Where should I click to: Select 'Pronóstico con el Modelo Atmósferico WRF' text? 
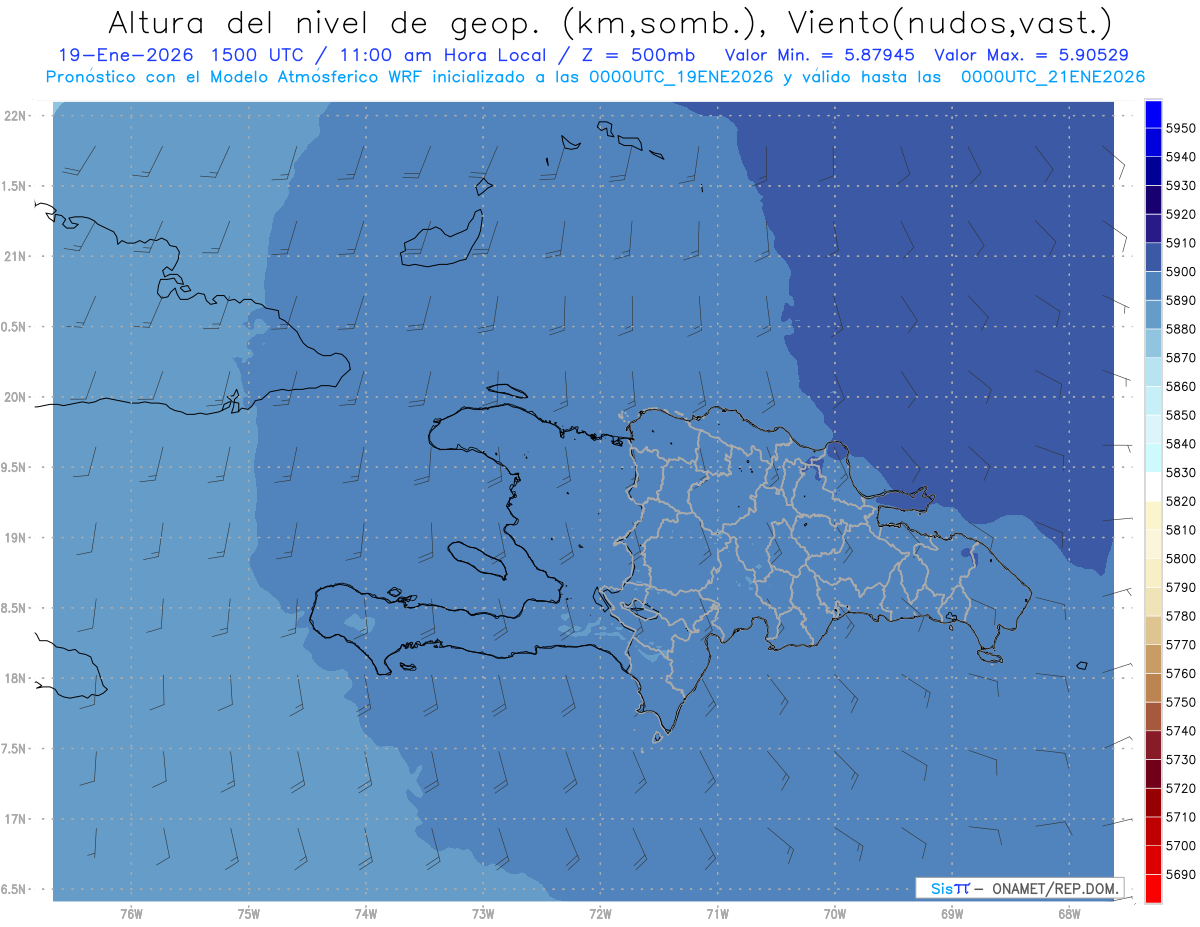tap(235, 77)
